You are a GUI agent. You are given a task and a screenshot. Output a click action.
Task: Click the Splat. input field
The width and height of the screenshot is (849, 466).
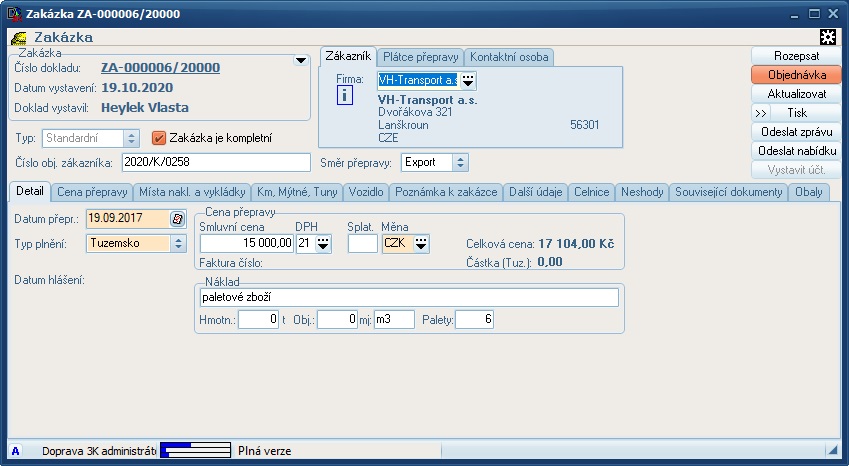(x=362, y=244)
